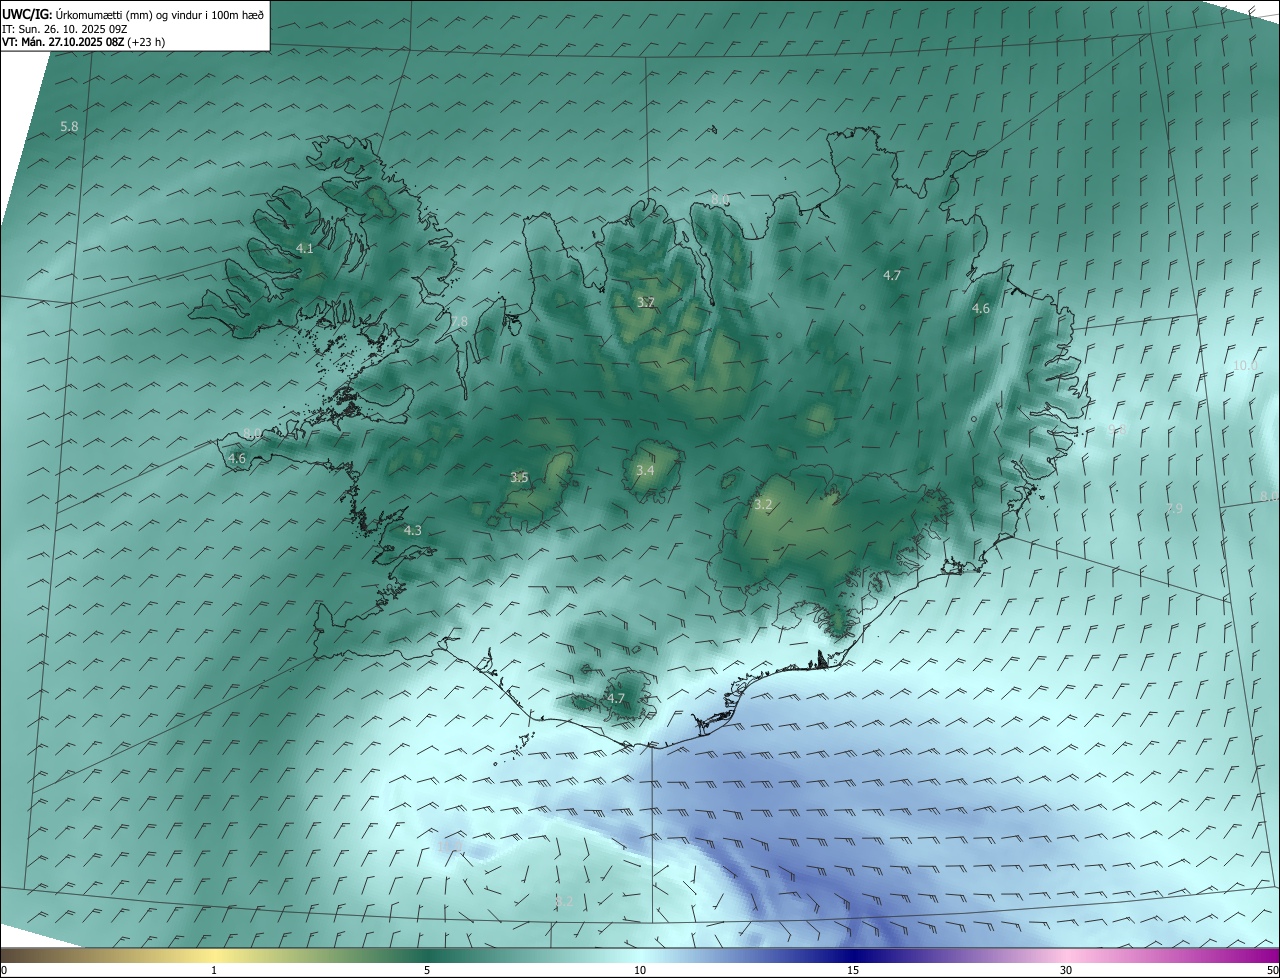Pick the pink colour scale segment above tick 30

tap(1066, 956)
